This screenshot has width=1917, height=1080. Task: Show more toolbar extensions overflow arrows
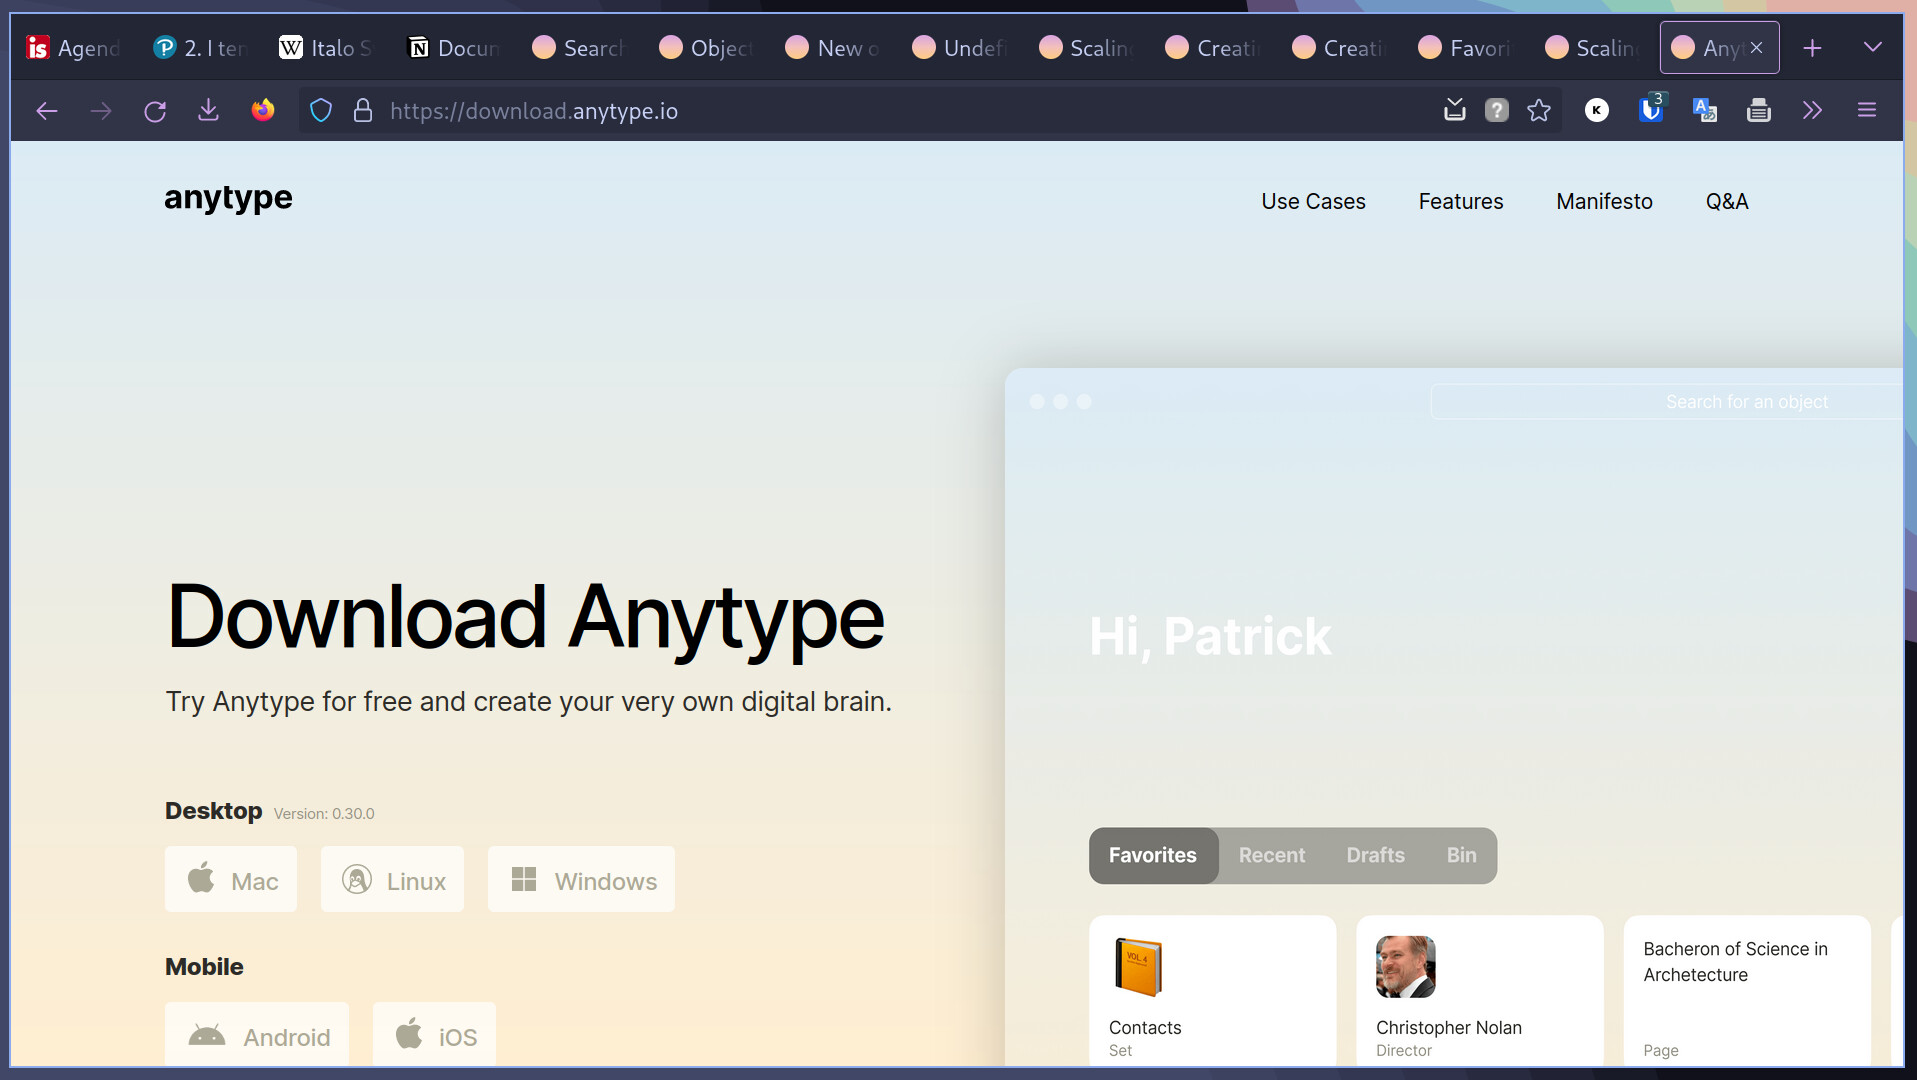click(x=1812, y=111)
